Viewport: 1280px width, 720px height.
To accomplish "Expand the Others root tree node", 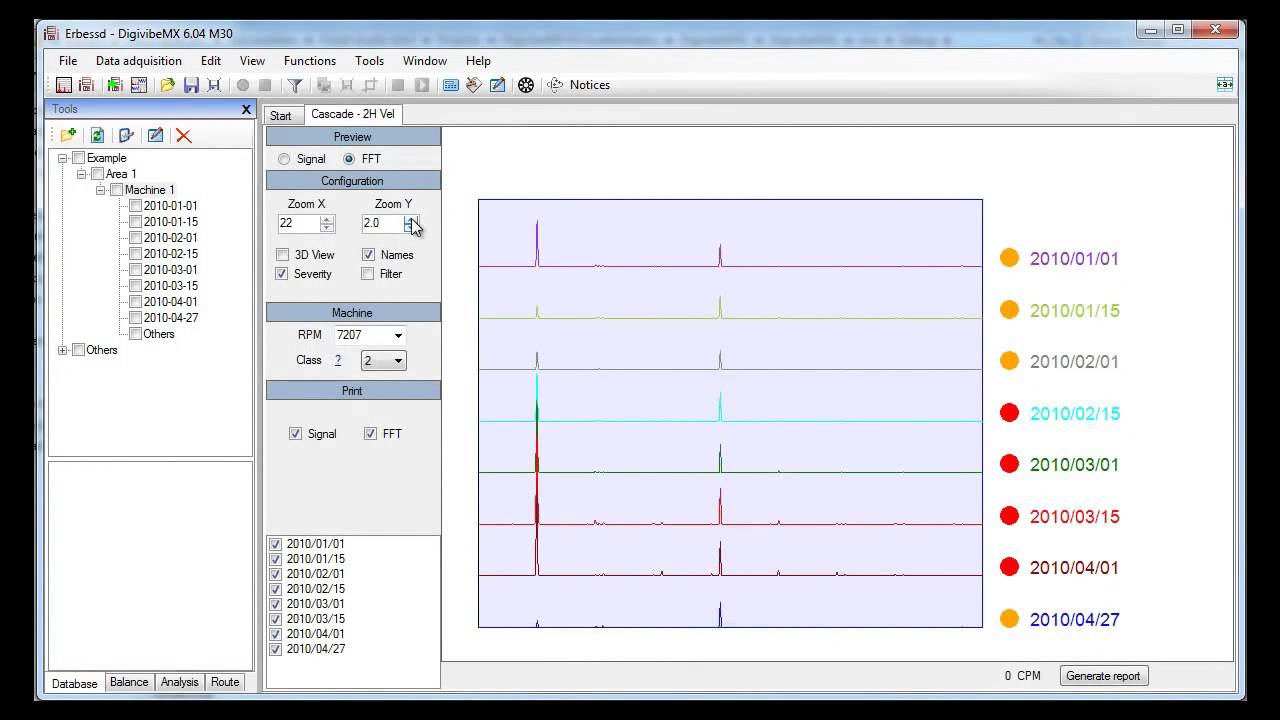I will coord(63,350).
